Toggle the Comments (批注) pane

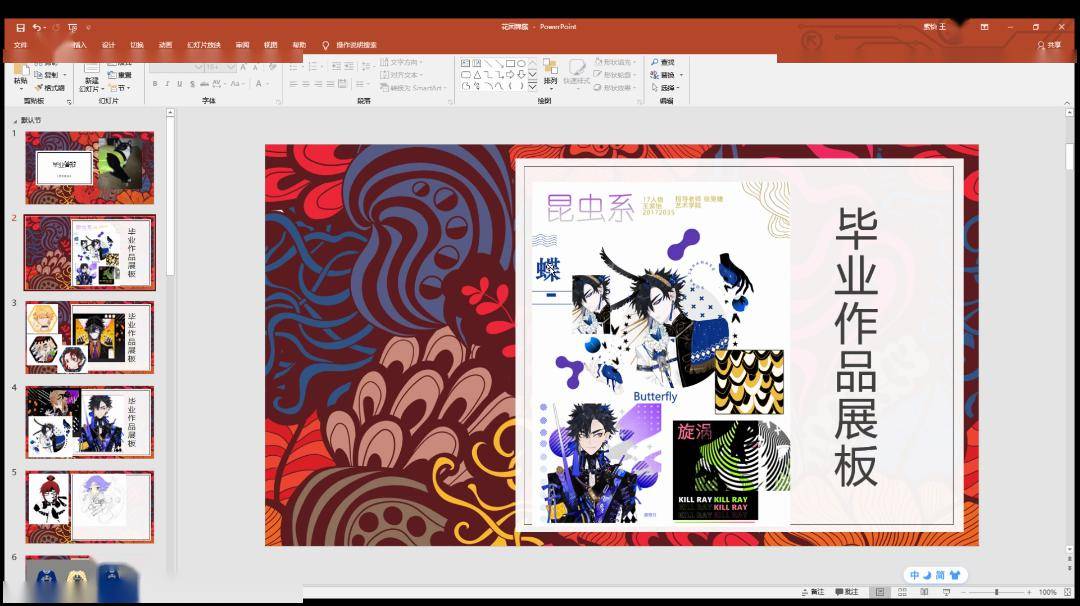tap(846, 592)
